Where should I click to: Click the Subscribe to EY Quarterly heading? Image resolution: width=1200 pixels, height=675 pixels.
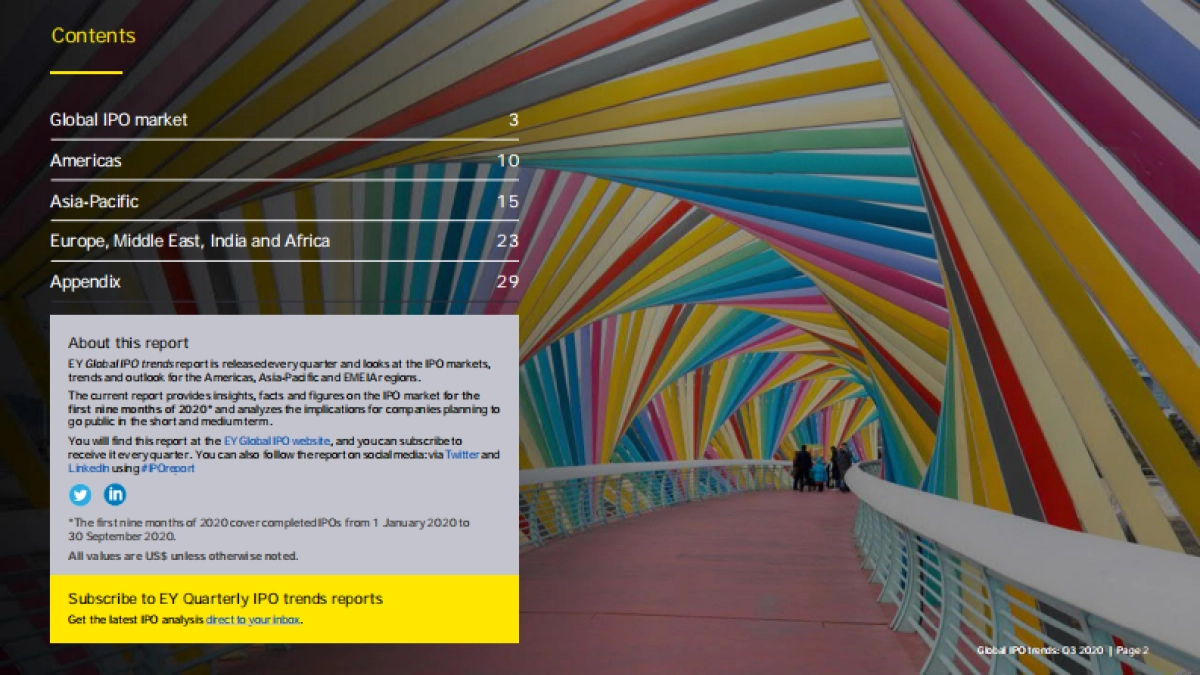pyautogui.click(x=225, y=599)
